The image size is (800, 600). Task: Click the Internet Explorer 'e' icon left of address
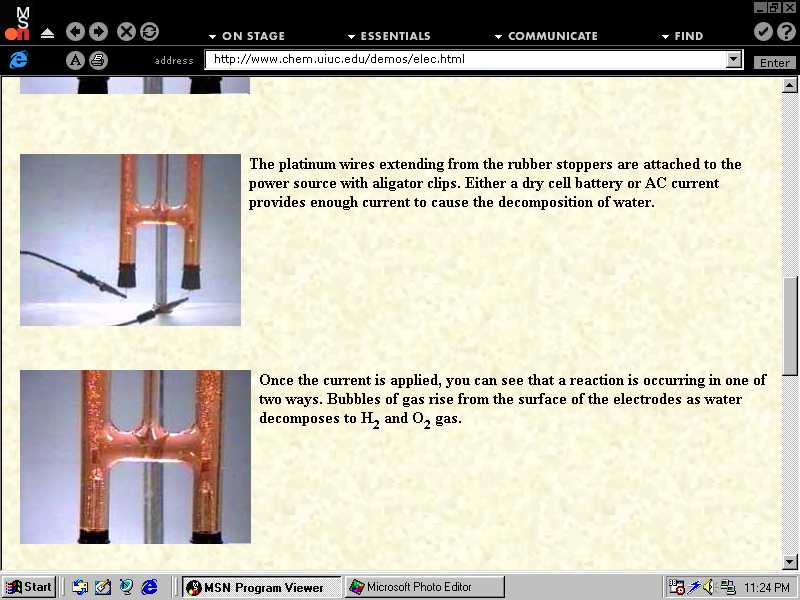[17, 60]
